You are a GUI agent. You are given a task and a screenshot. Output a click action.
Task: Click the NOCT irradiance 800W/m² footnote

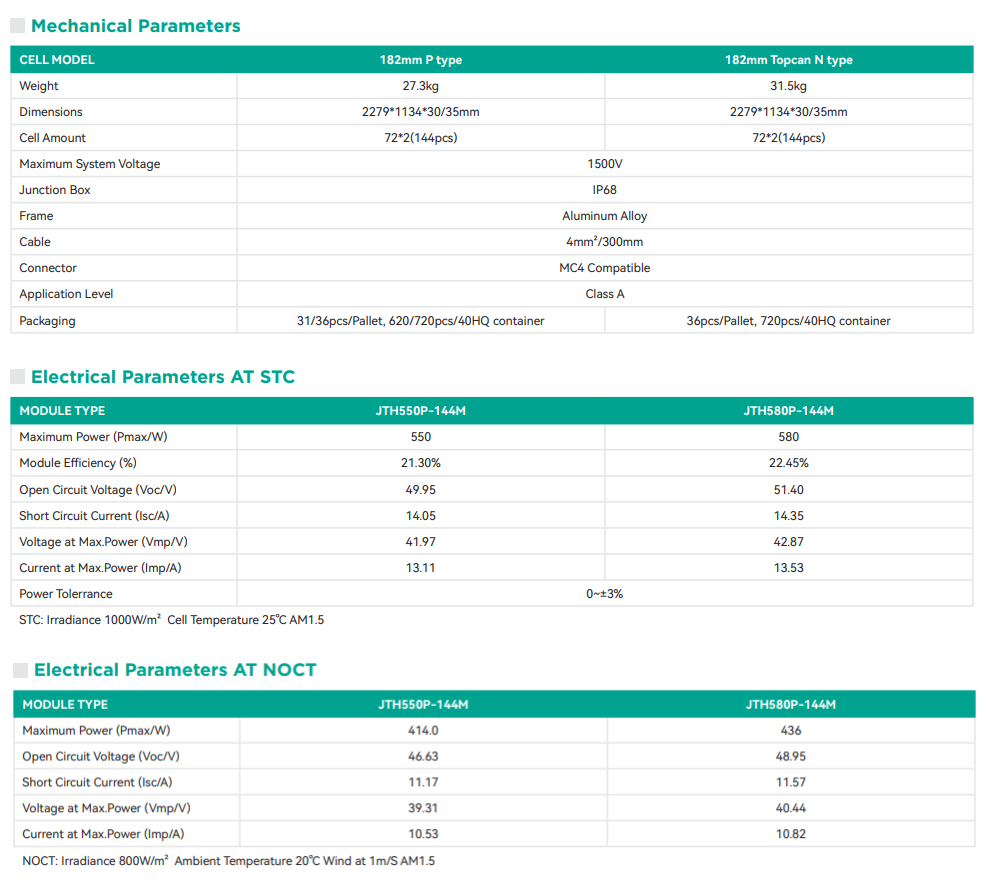click(x=228, y=861)
